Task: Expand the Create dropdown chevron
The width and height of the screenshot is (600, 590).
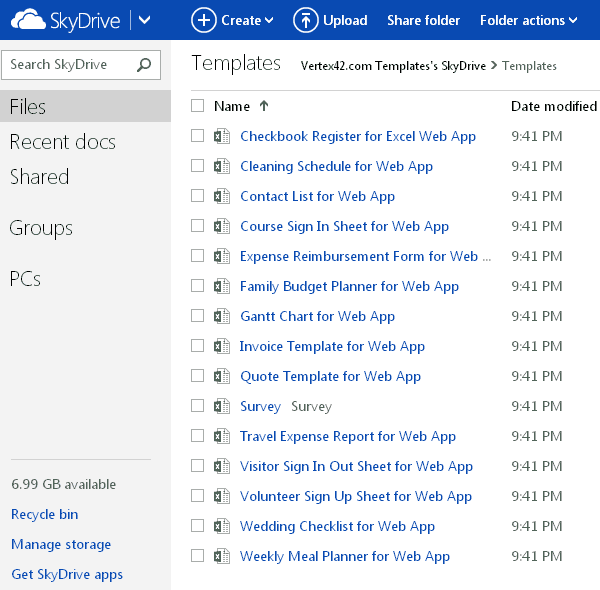Action: [269, 20]
